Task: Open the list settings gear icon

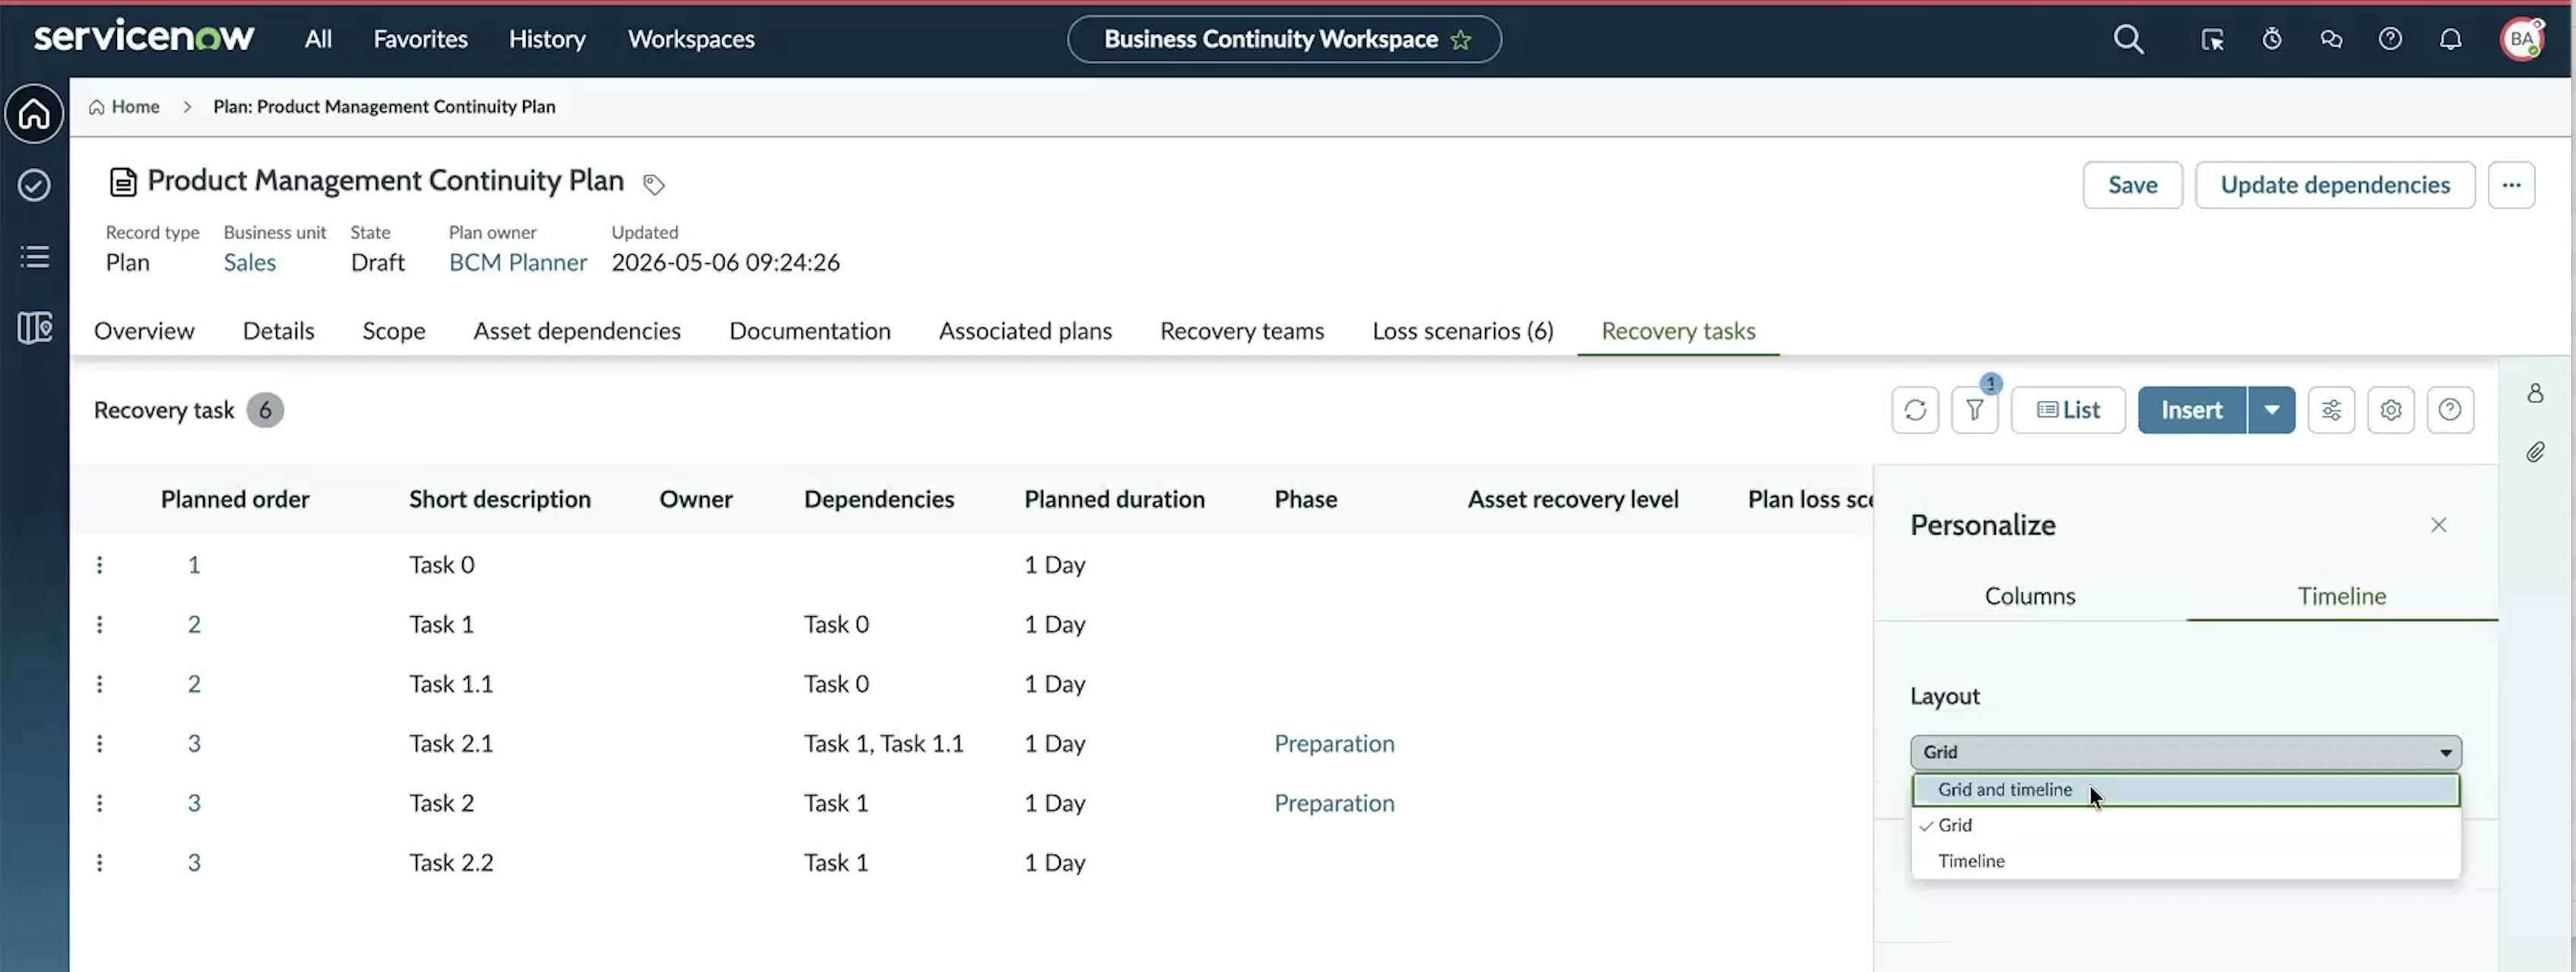Action: 2391,410
